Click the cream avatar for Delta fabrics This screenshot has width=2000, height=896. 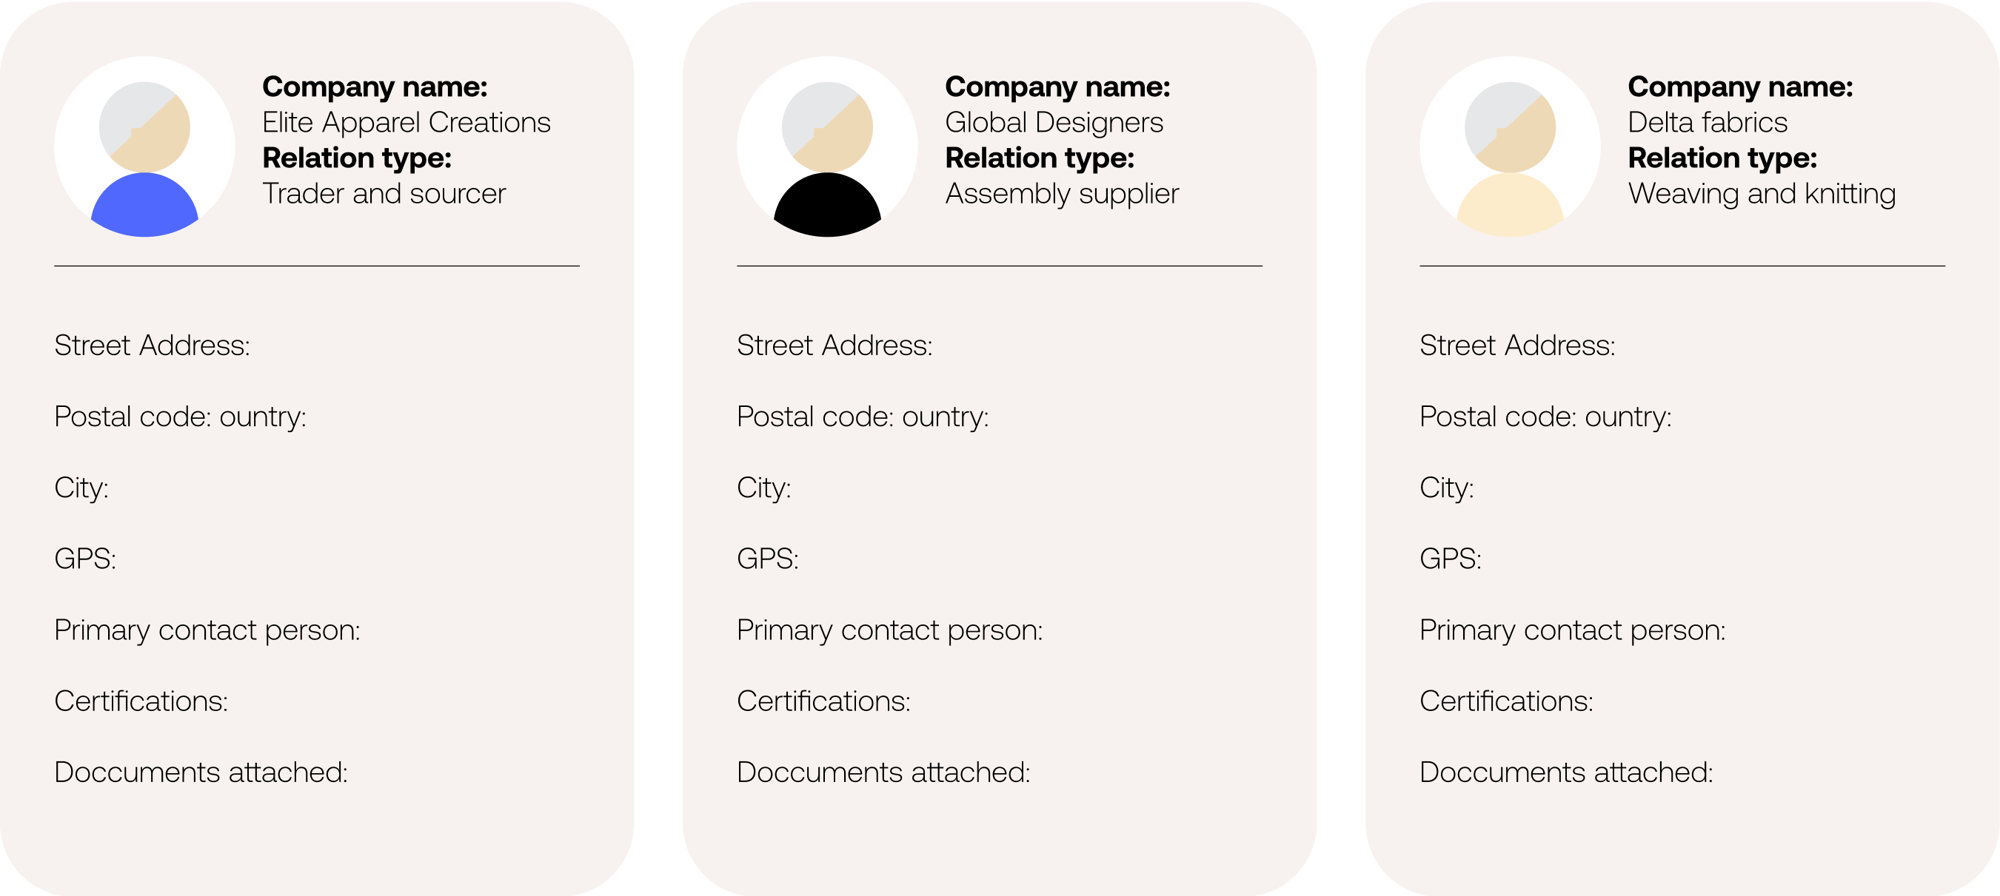point(1510,147)
